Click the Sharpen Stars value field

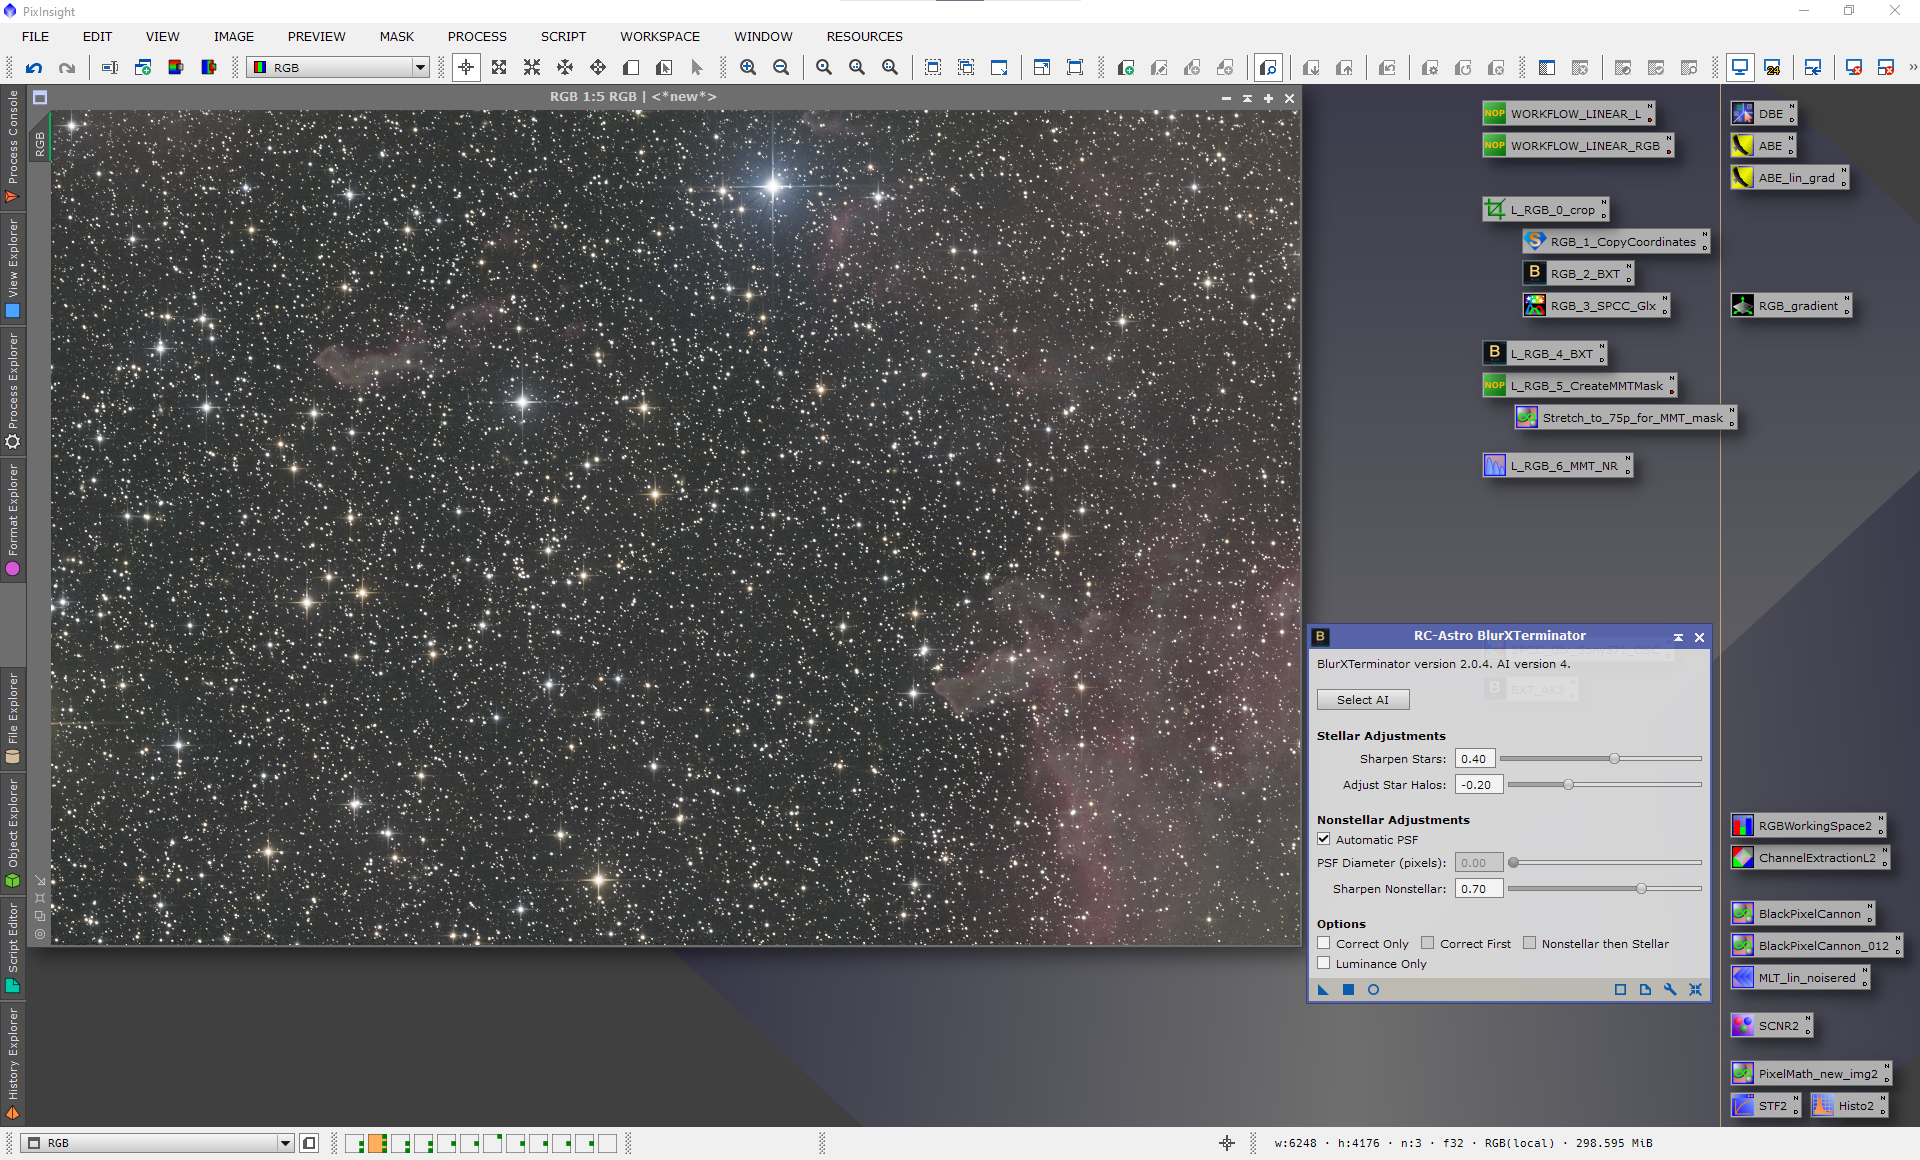pos(1475,759)
